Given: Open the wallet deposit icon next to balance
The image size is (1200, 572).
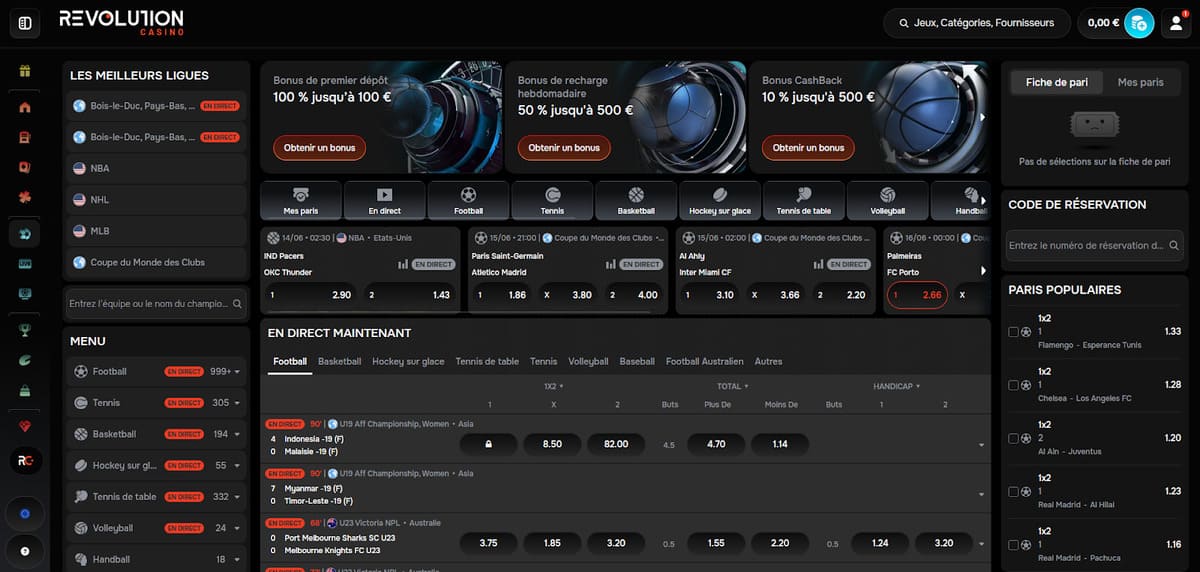Looking at the screenshot, I should pos(1138,23).
